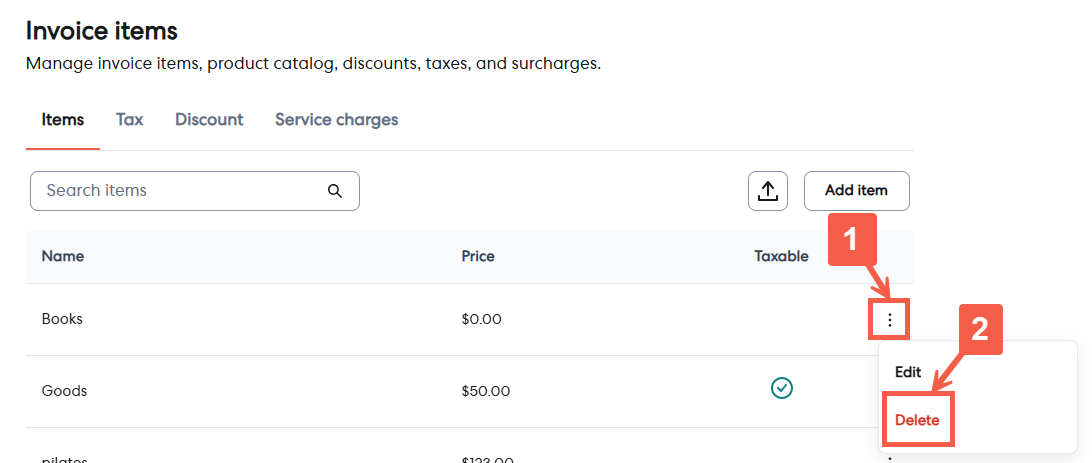
Task: Click the upload/export arrow icon button
Action: (768, 191)
